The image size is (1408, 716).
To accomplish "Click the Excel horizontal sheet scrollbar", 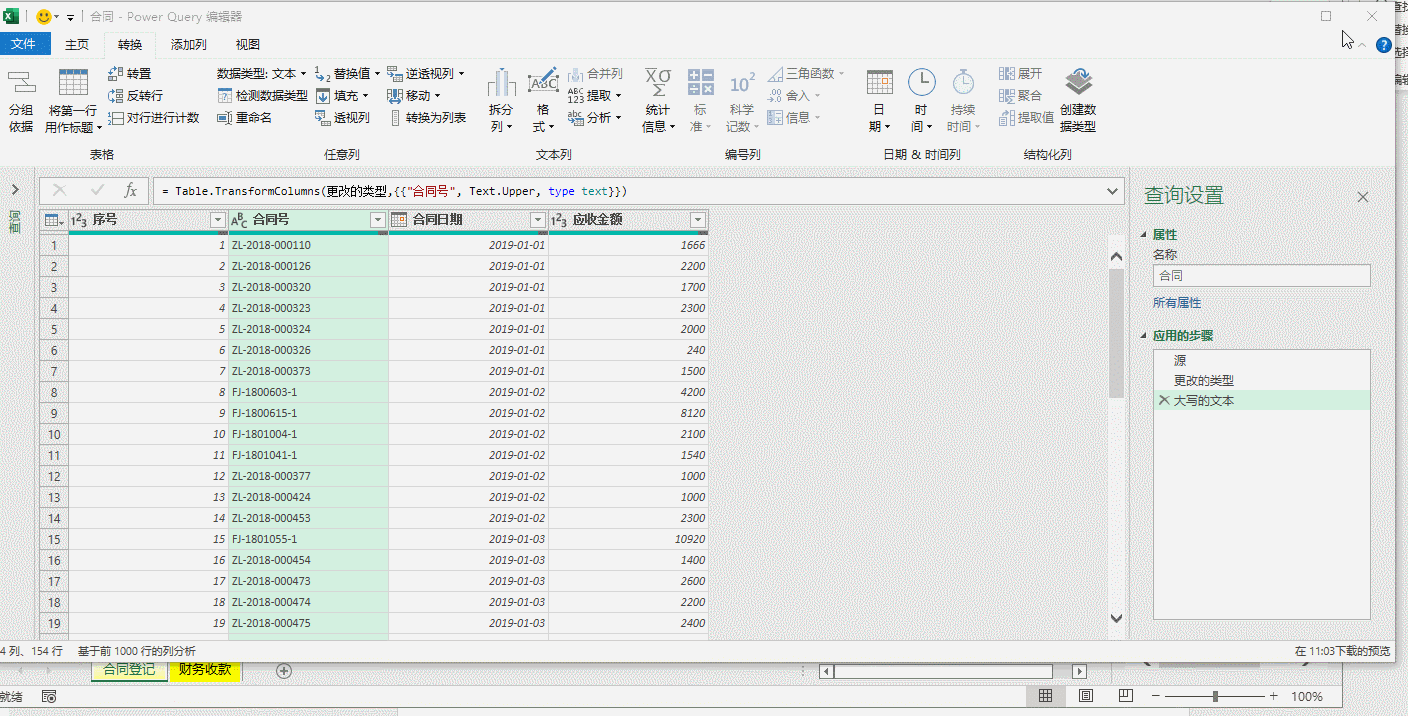I will pyautogui.click(x=943, y=671).
